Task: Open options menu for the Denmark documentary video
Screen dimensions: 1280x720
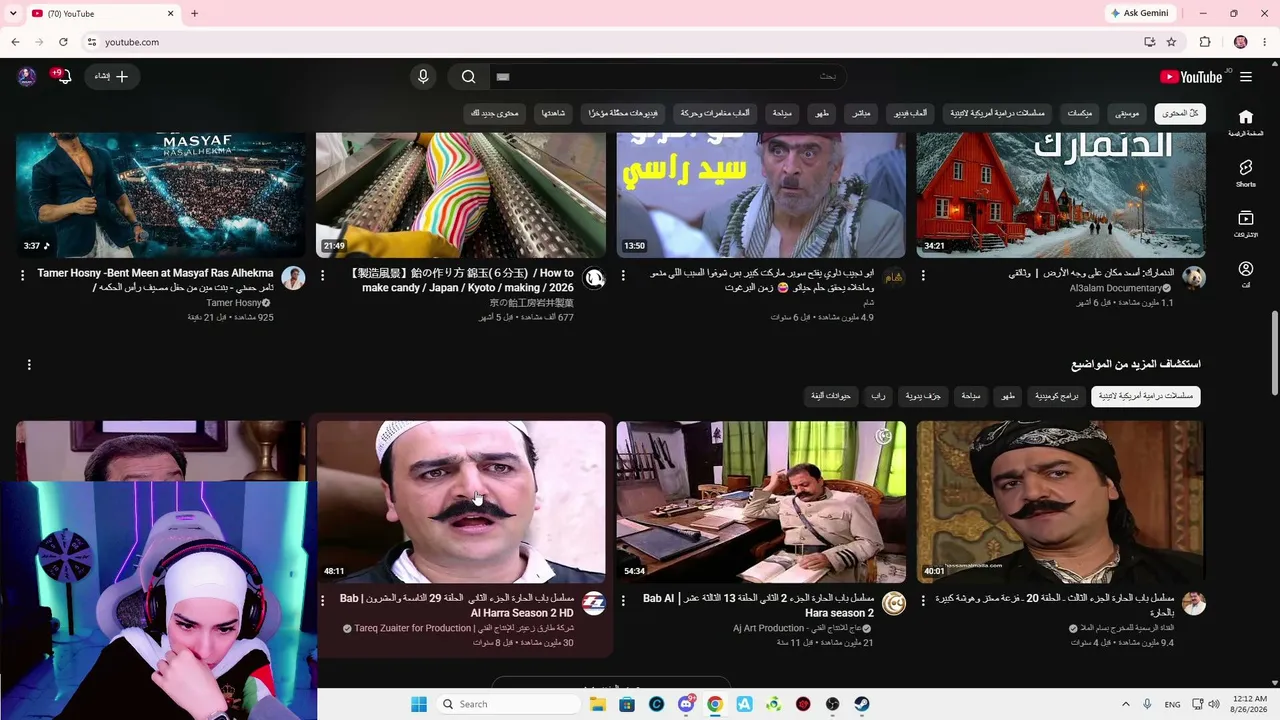Action: pyautogui.click(x=923, y=275)
